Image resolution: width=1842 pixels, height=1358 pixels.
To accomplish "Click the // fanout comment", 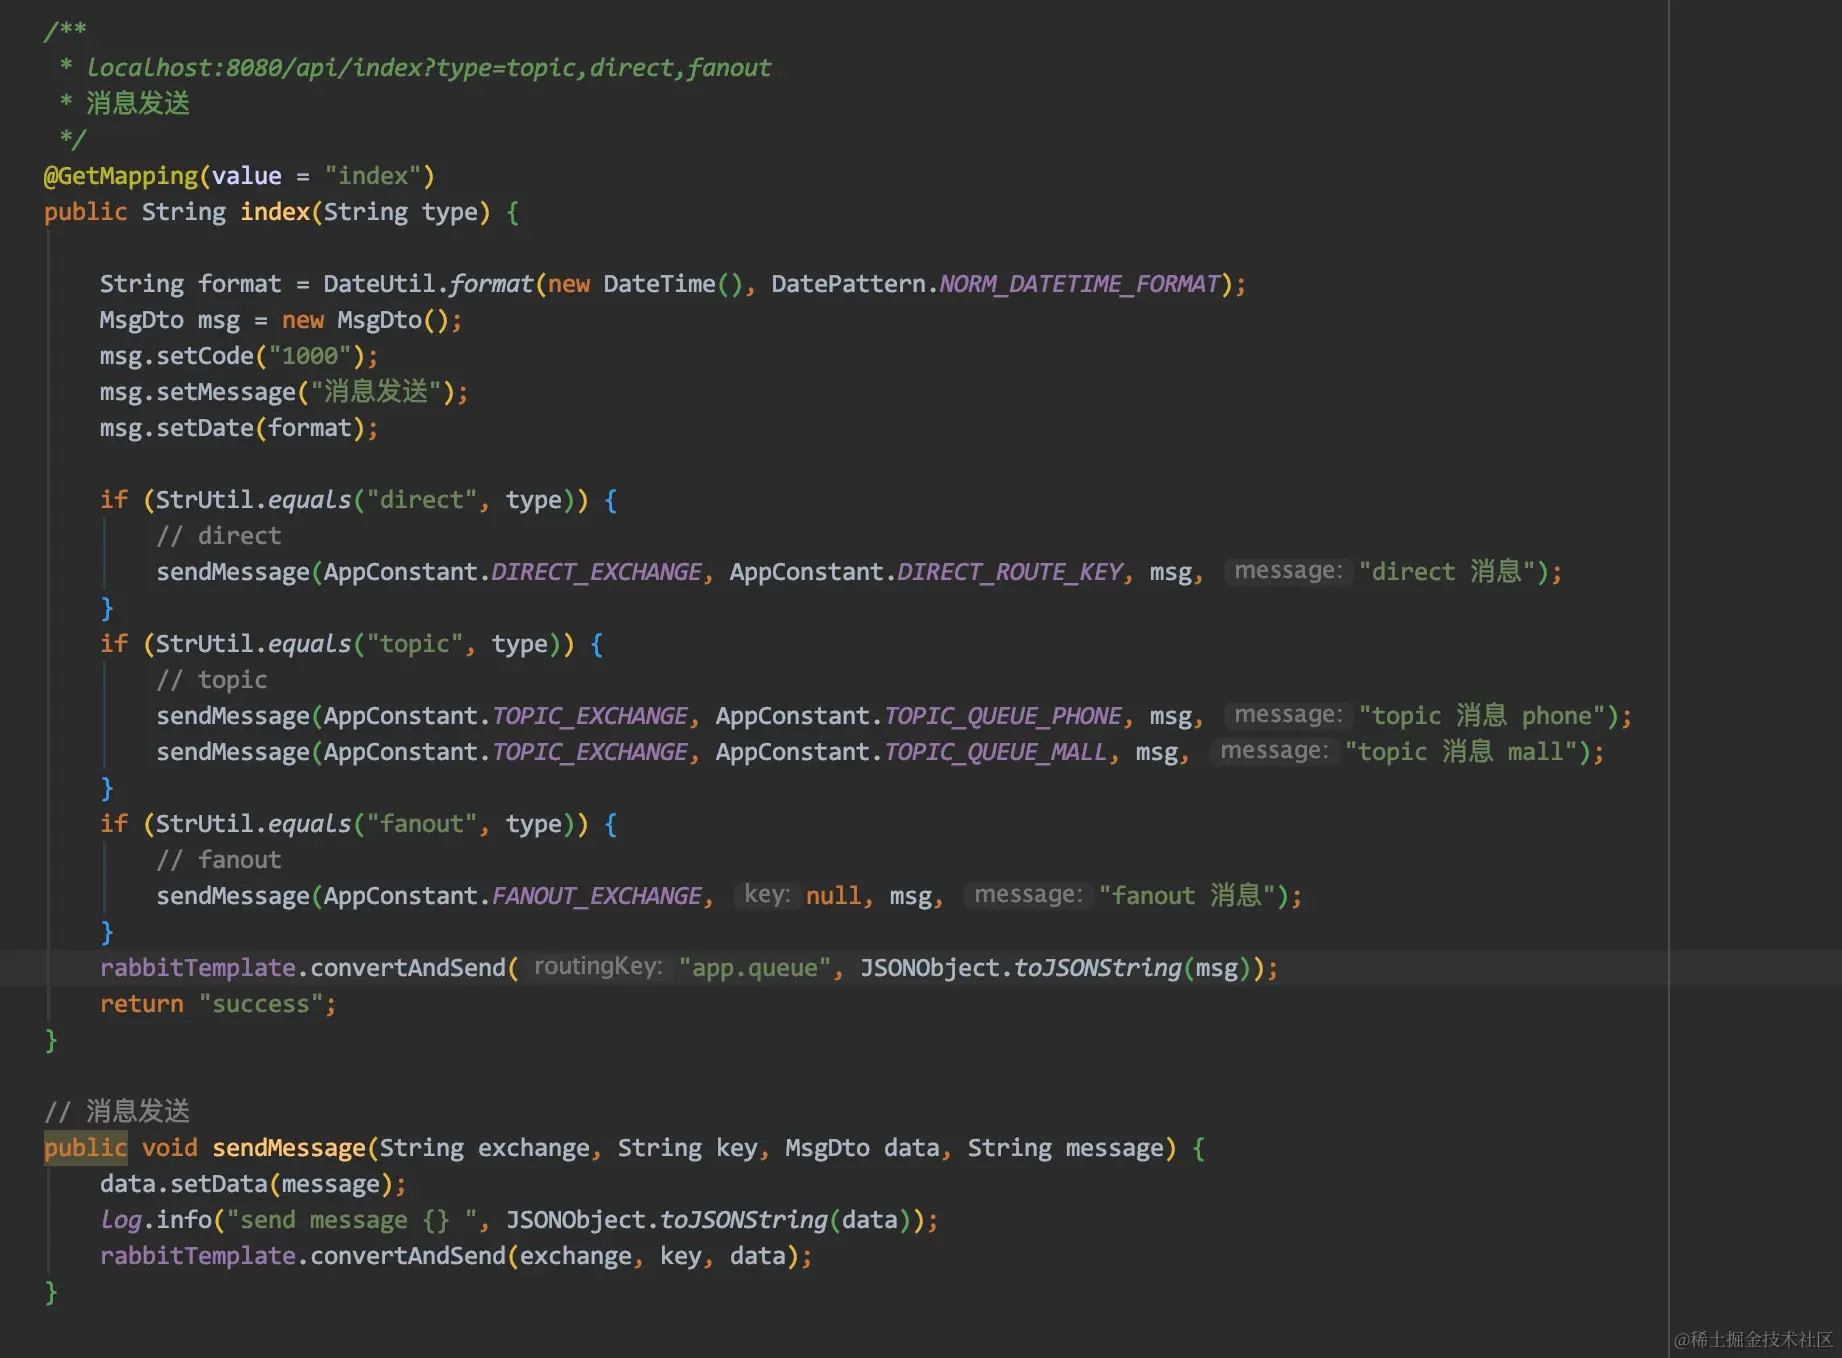I will click(218, 860).
